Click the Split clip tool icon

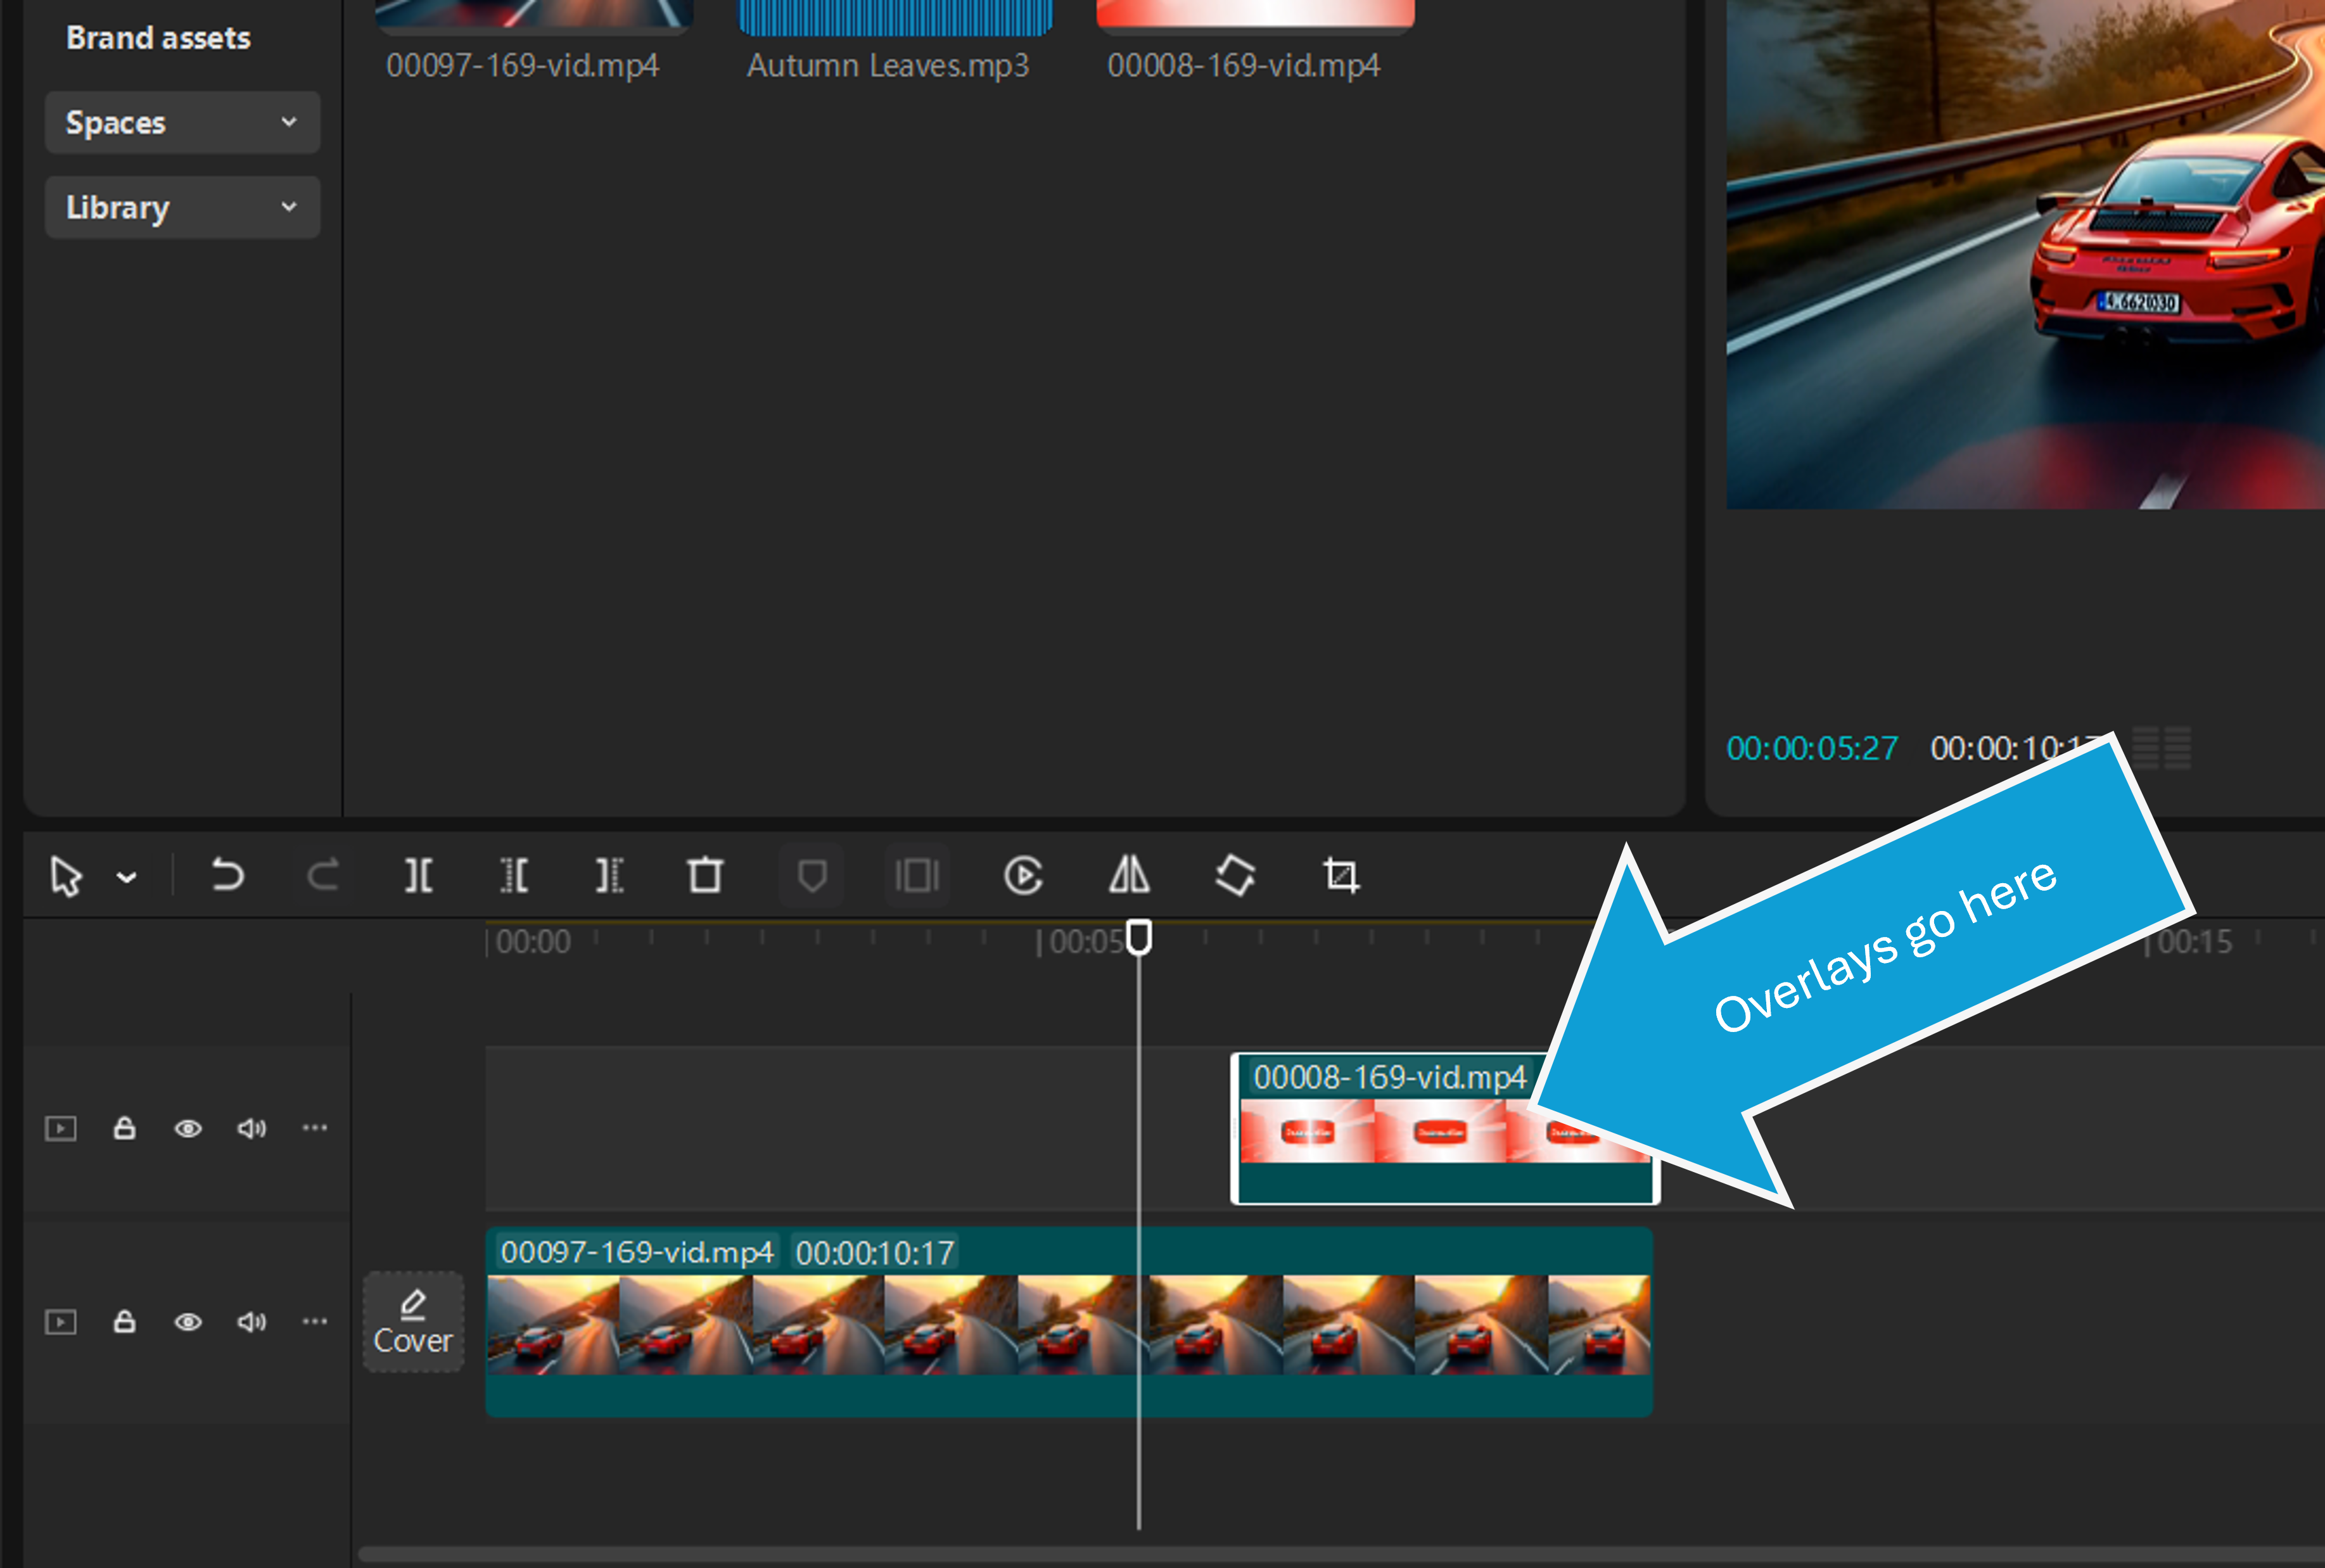pos(418,876)
